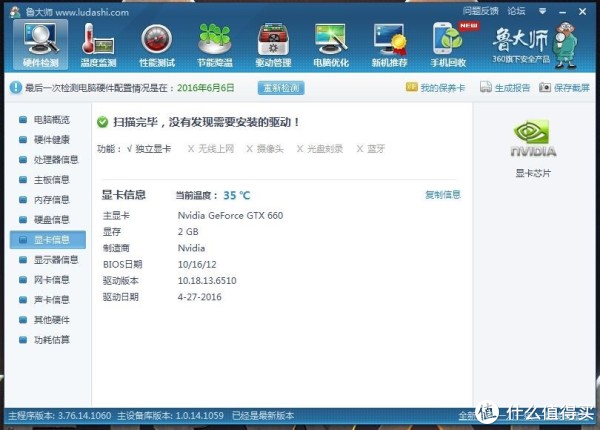This screenshot has height=430, width=600.
Task: Launch the 性能测试 performance test
Action: [157, 45]
